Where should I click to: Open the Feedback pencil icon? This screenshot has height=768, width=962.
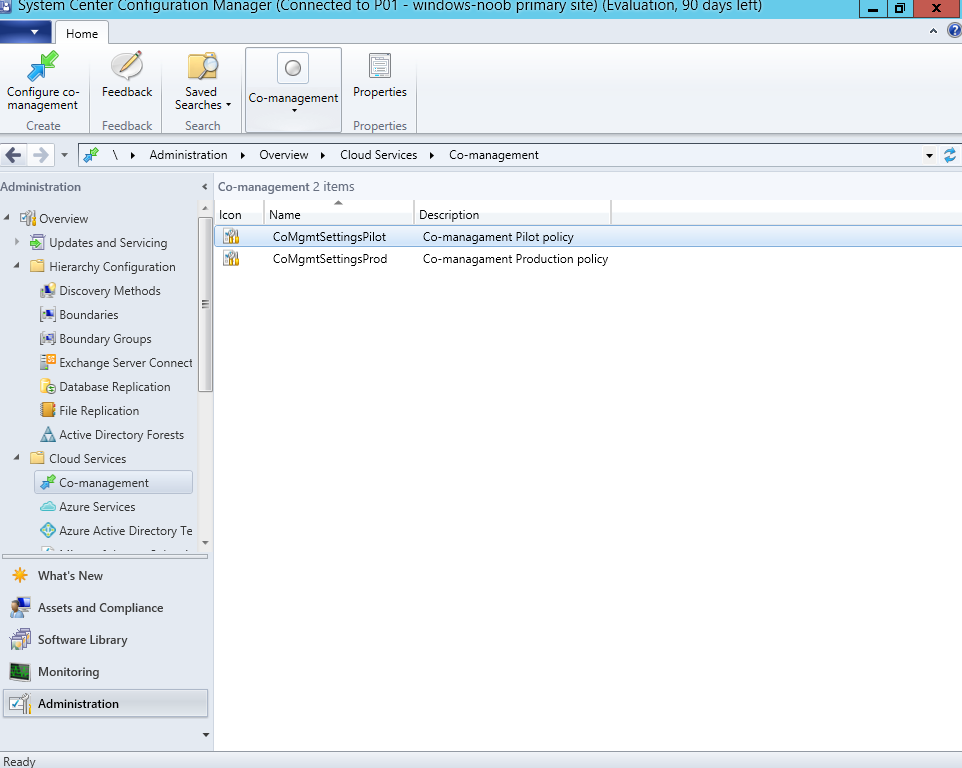[x=126, y=66]
